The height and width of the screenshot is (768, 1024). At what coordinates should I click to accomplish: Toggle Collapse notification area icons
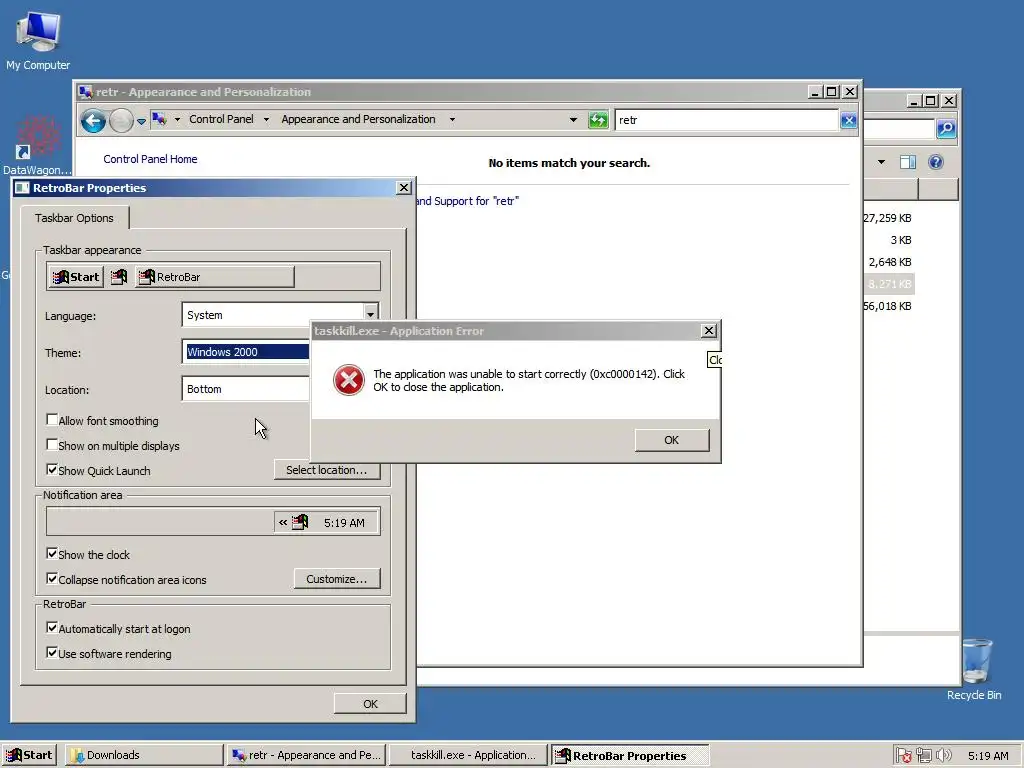(x=52, y=579)
